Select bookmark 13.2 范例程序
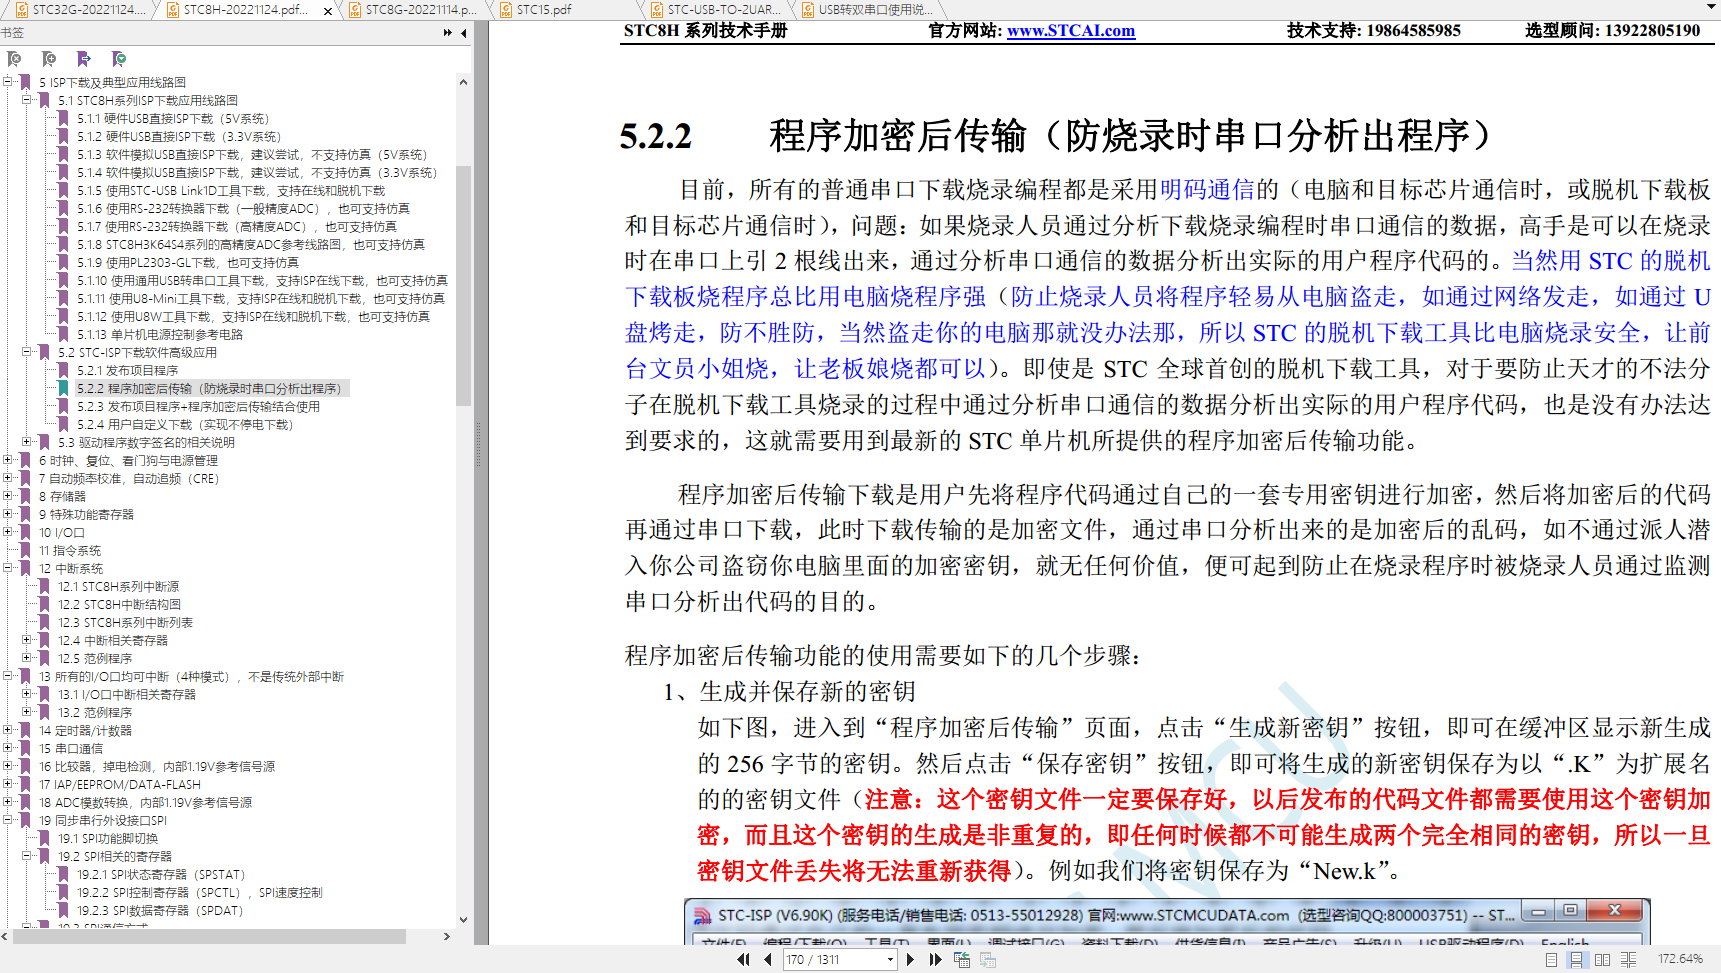 tap(95, 712)
